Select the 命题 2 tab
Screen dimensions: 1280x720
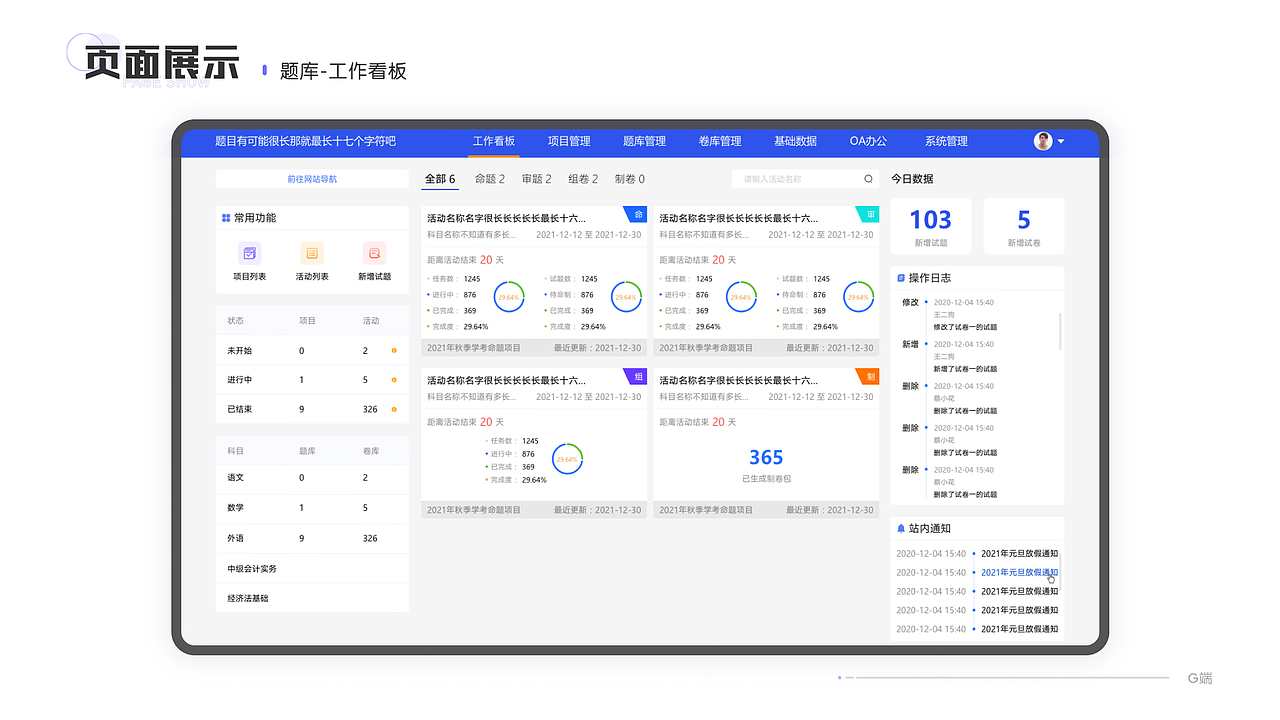point(490,179)
